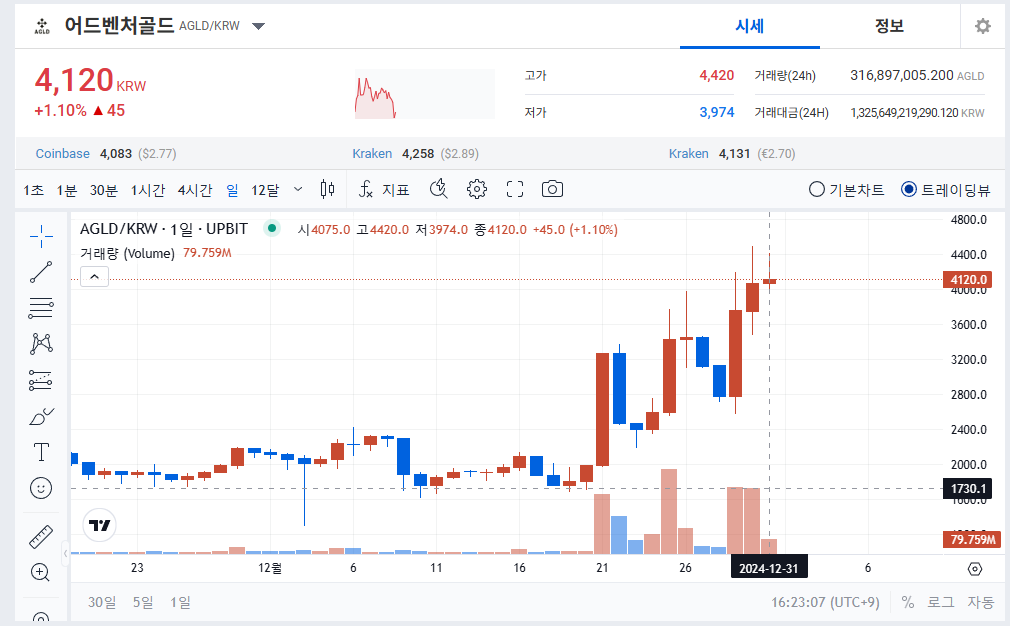Open the horizontal lines Fibonacci tool
1010x626 pixels.
(41, 308)
